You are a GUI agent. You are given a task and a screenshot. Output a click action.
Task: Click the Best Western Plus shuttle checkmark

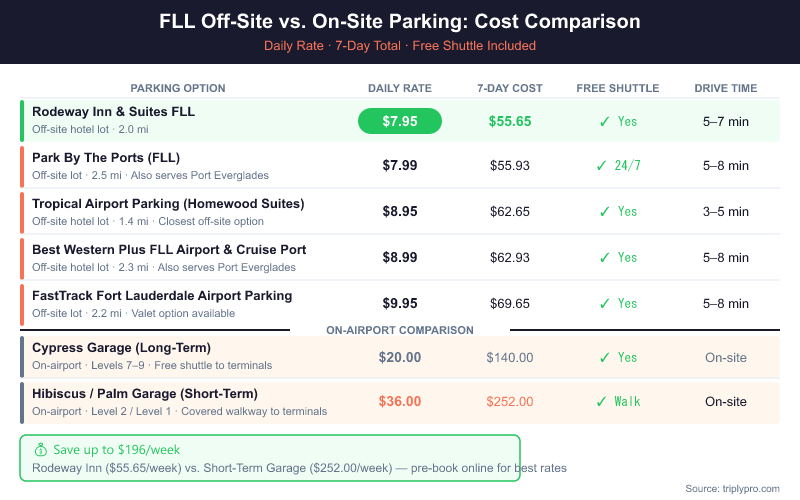[x=604, y=257]
